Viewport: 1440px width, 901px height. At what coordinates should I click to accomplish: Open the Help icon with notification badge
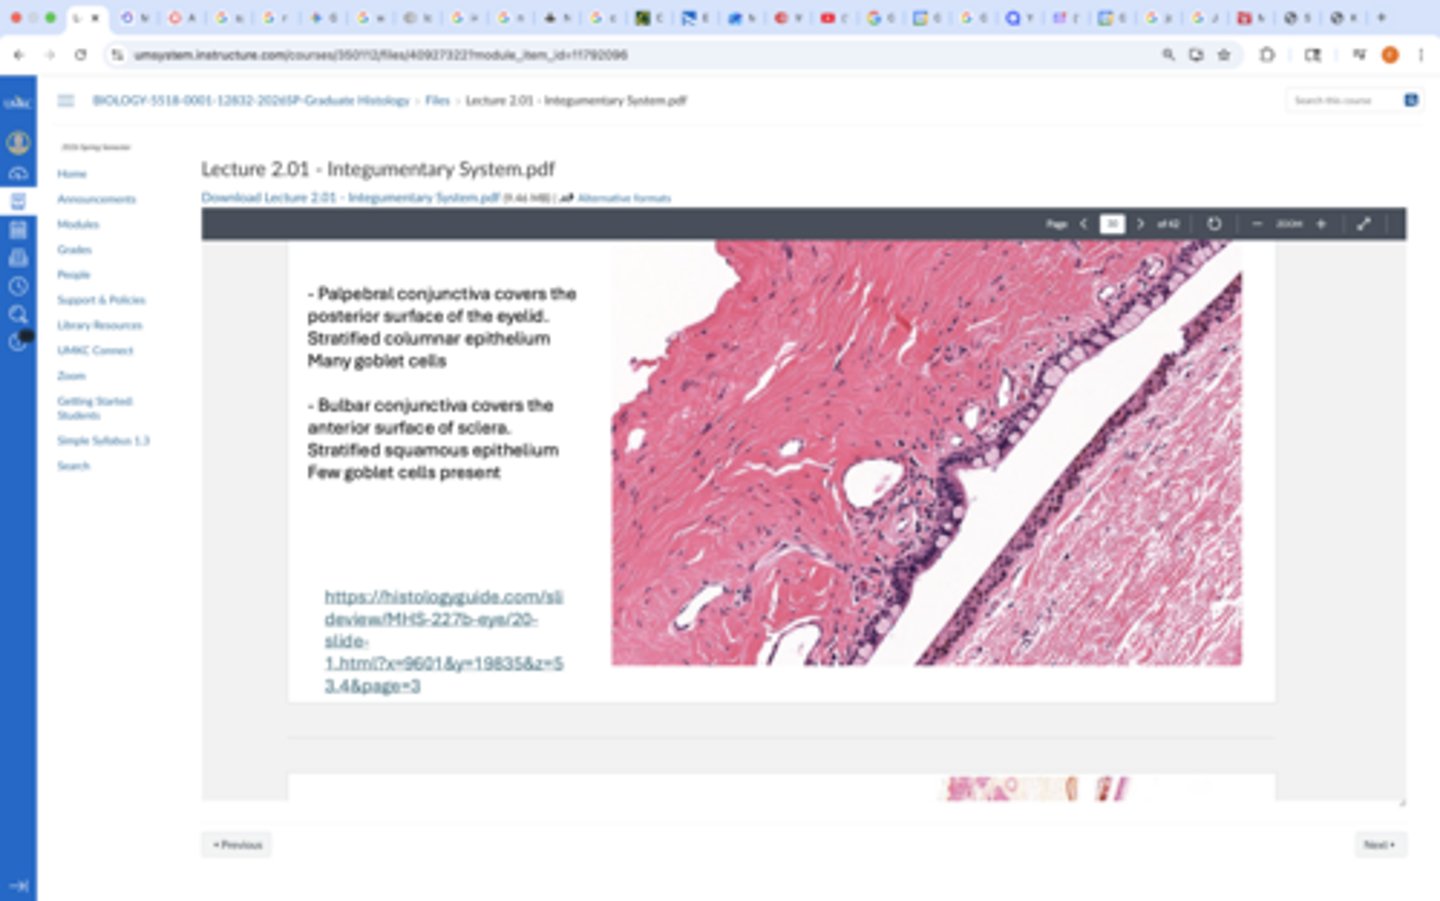[20, 341]
